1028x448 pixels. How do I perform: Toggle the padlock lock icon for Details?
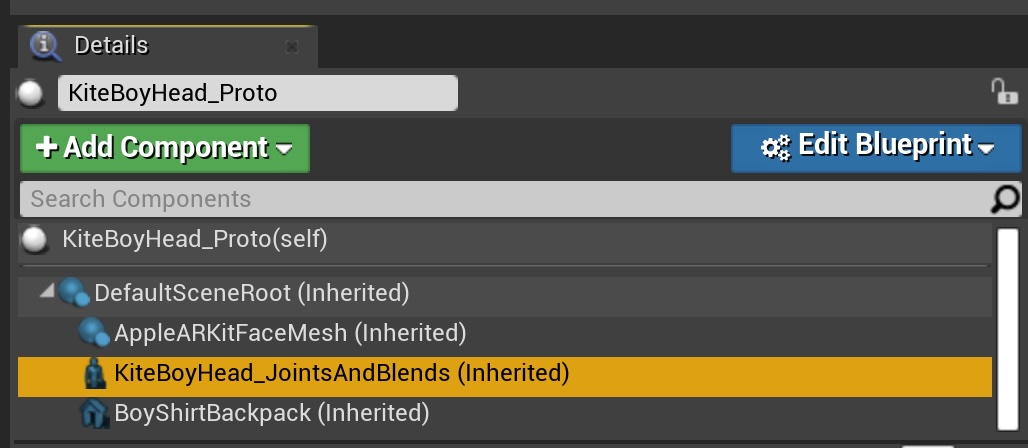[1003, 91]
